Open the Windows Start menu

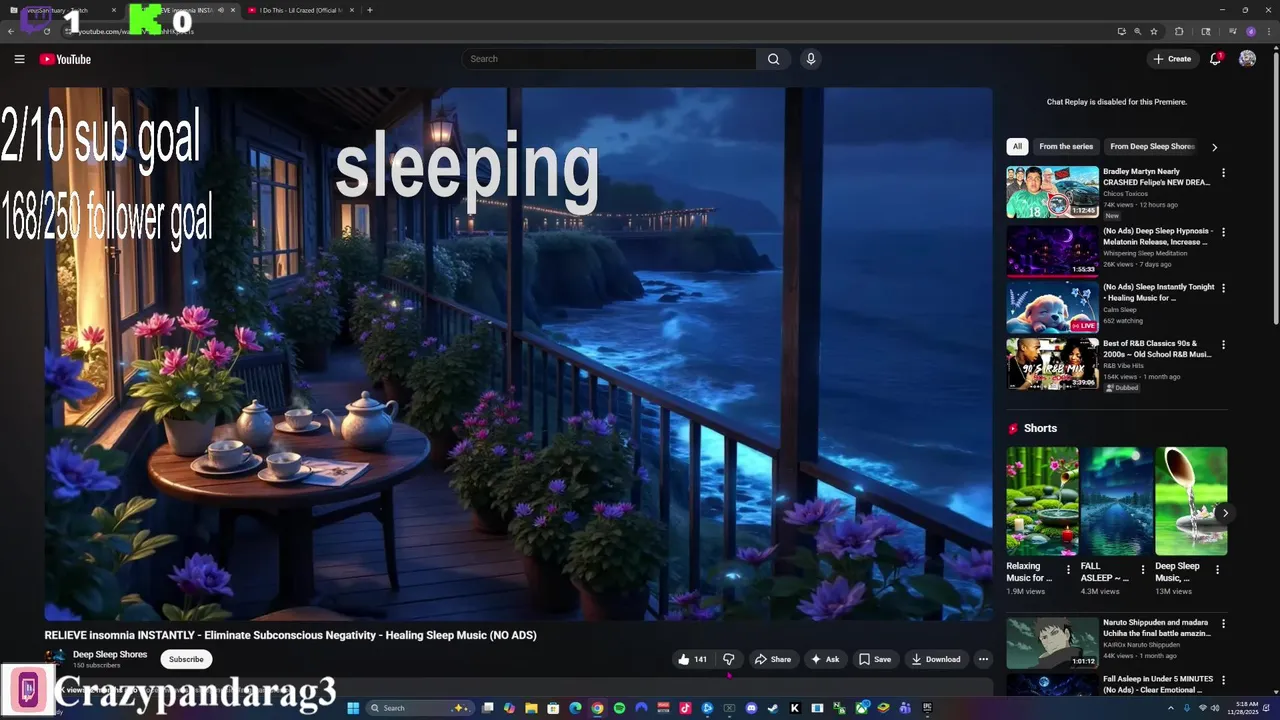pos(353,708)
